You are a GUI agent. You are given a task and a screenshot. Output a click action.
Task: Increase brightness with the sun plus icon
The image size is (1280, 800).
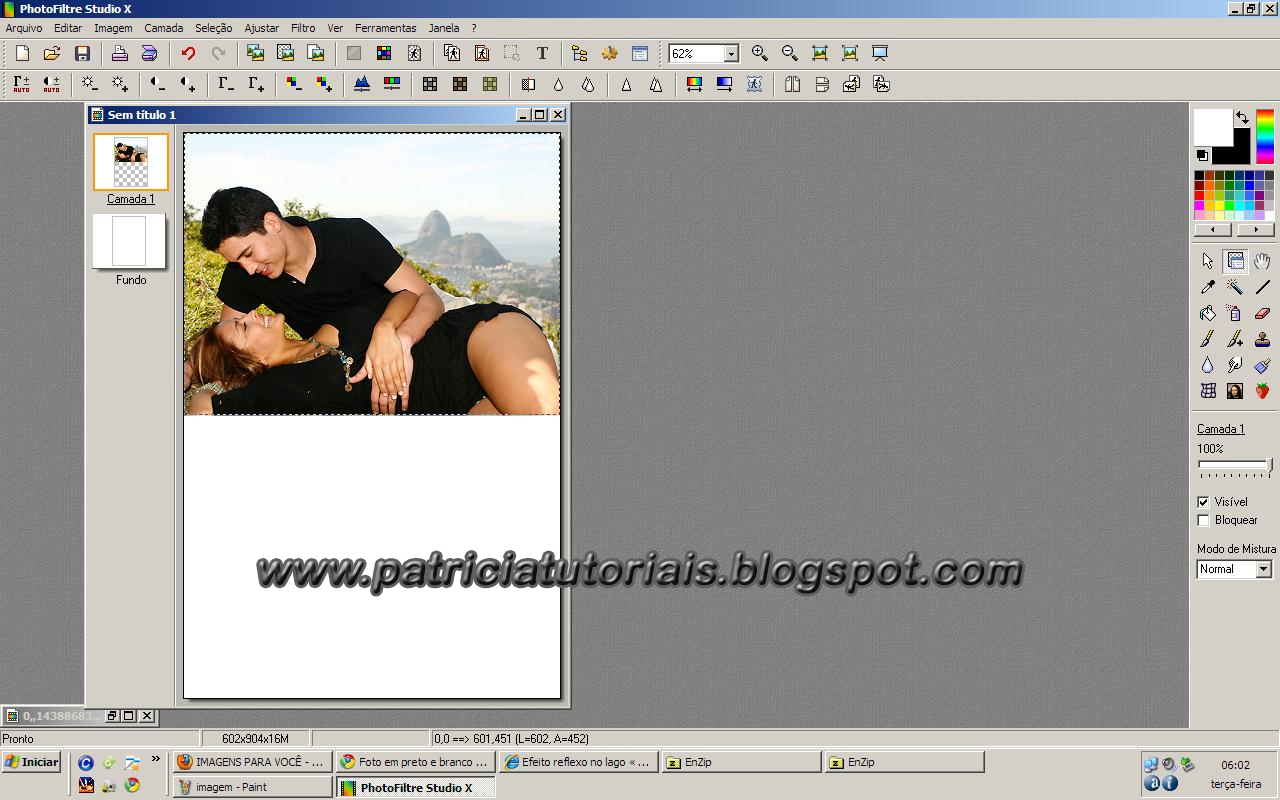point(119,84)
